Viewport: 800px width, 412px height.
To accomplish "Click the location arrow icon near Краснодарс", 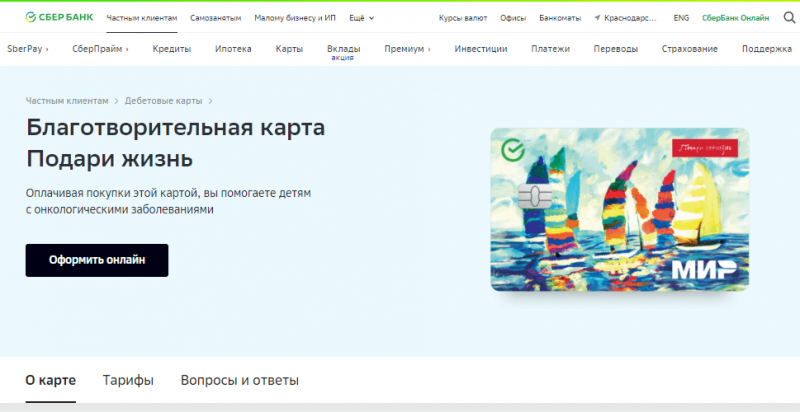I will 597,18.
